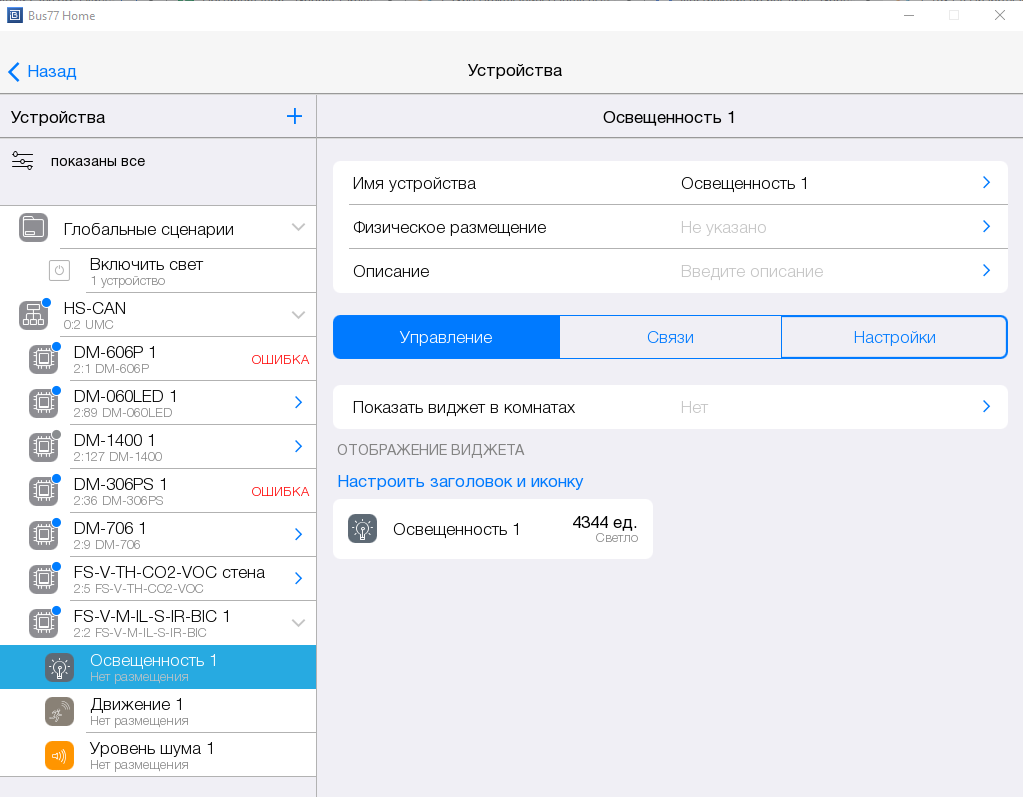Open Показать виджет в комнатах option
The height and width of the screenshot is (797, 1023).
point(670,407)
